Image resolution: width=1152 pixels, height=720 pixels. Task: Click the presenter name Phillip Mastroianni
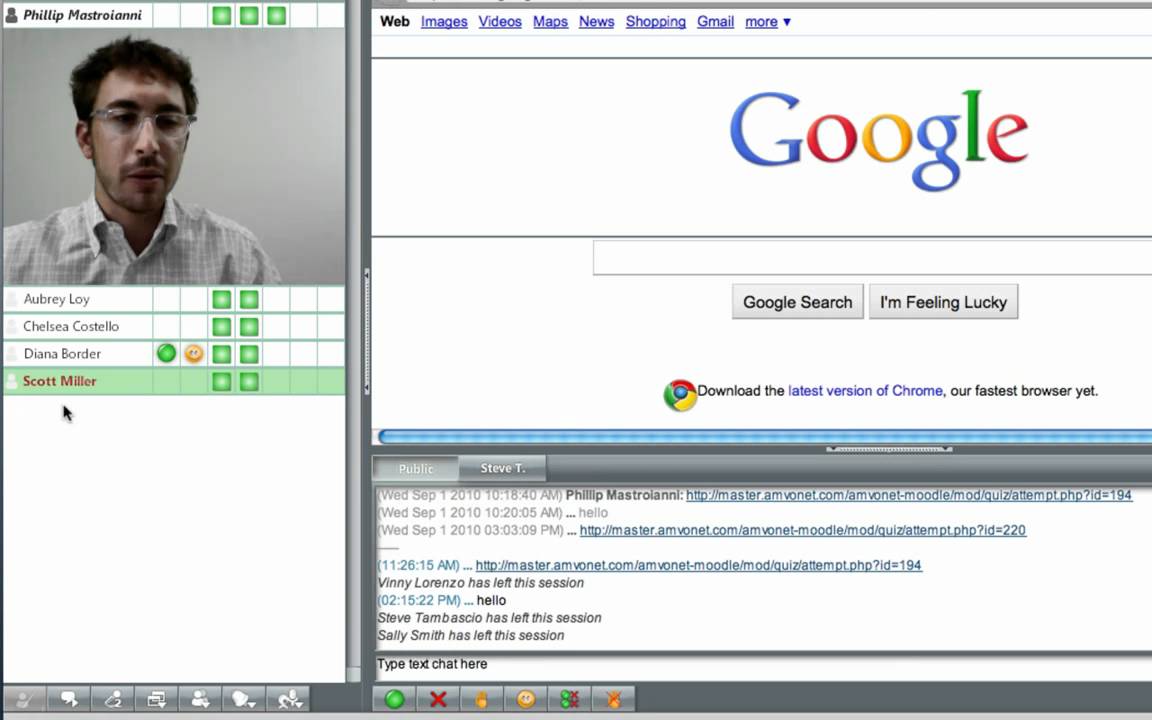[x=82, y=15]
